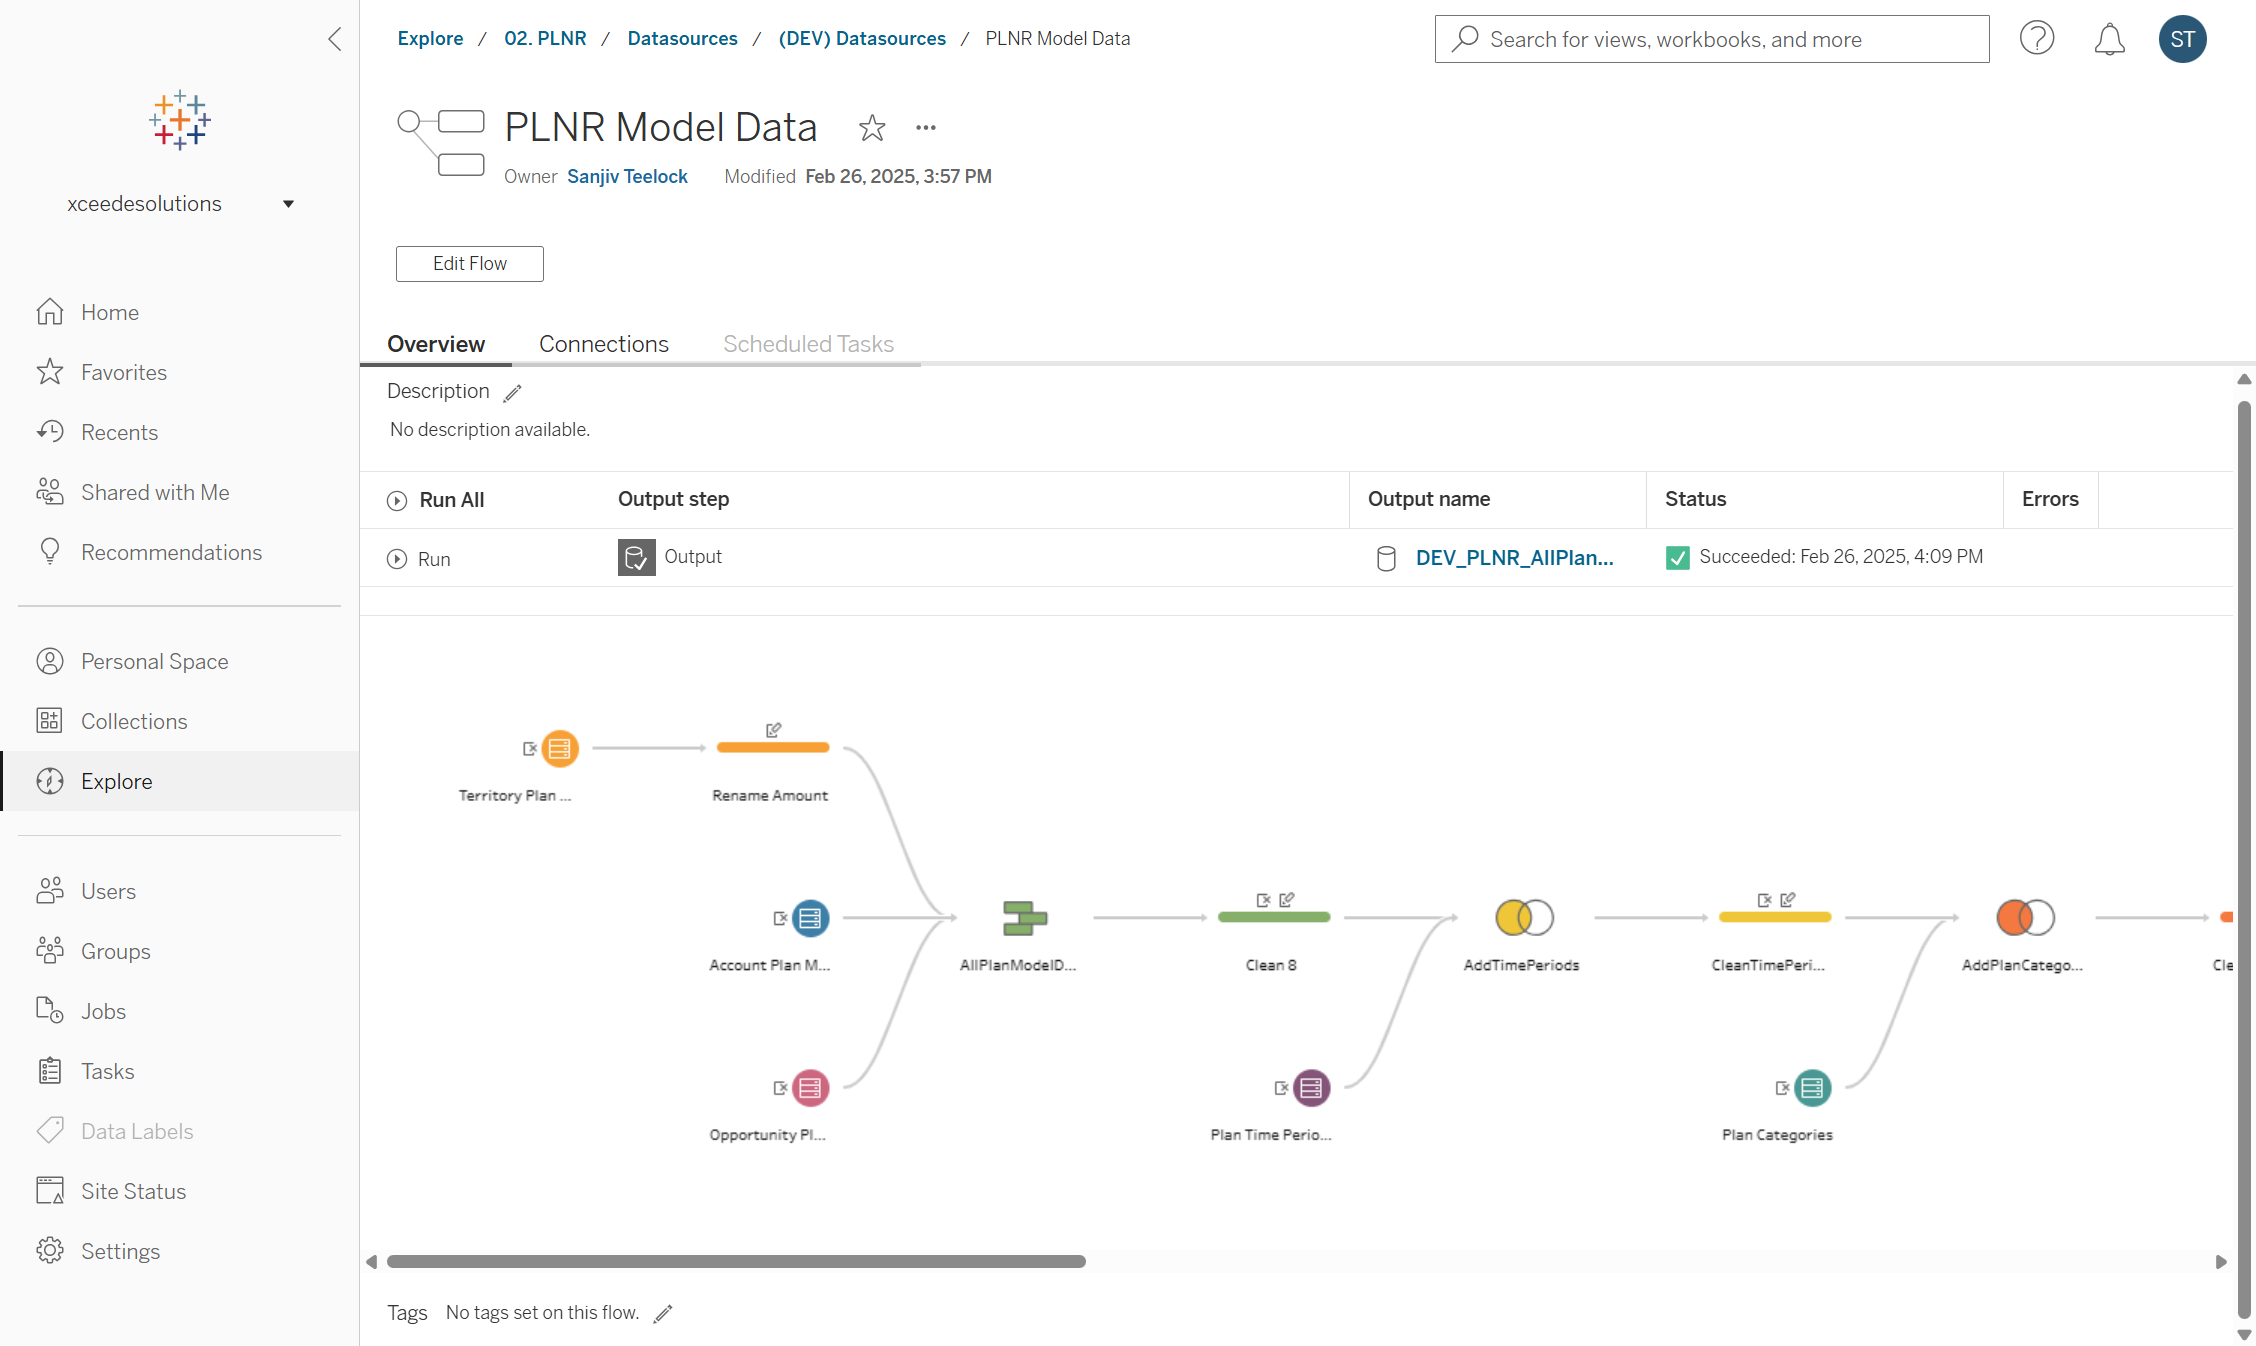Select AllPlanModelD... union step

tap(1025, 918)
